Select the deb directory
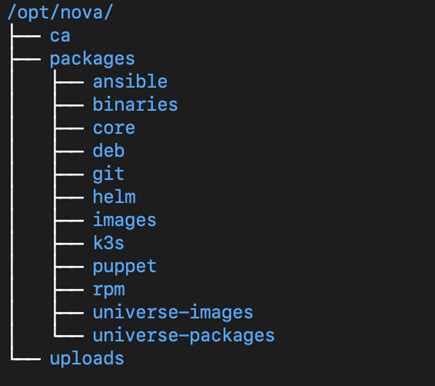 click(x=109, y=151)
